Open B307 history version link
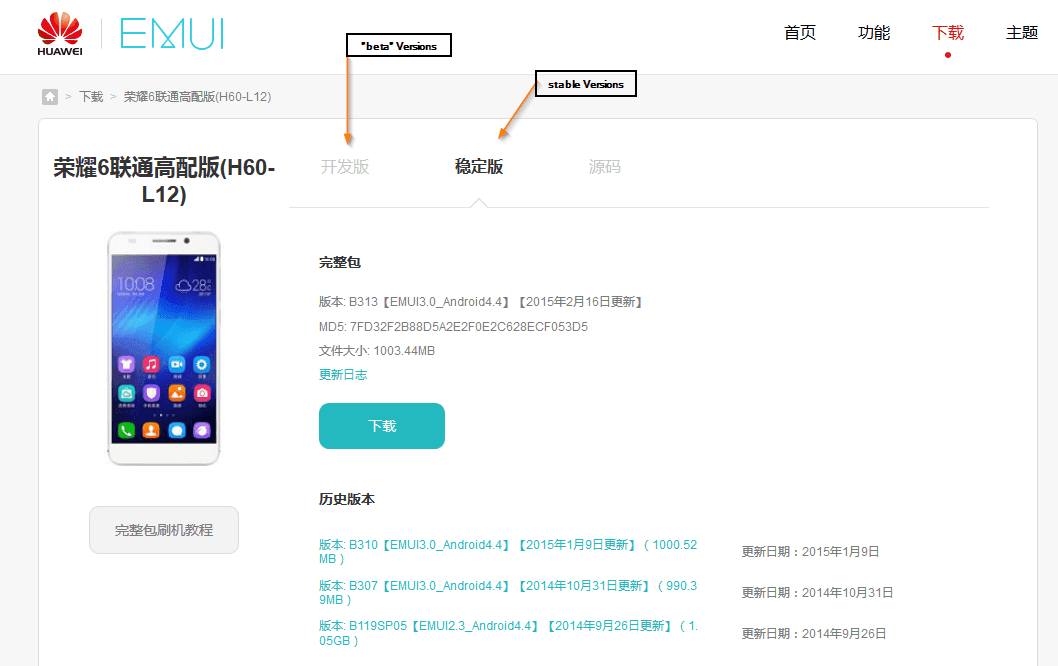The height and width of the screenshot is (666, 1058). click(x=508, y=592)
